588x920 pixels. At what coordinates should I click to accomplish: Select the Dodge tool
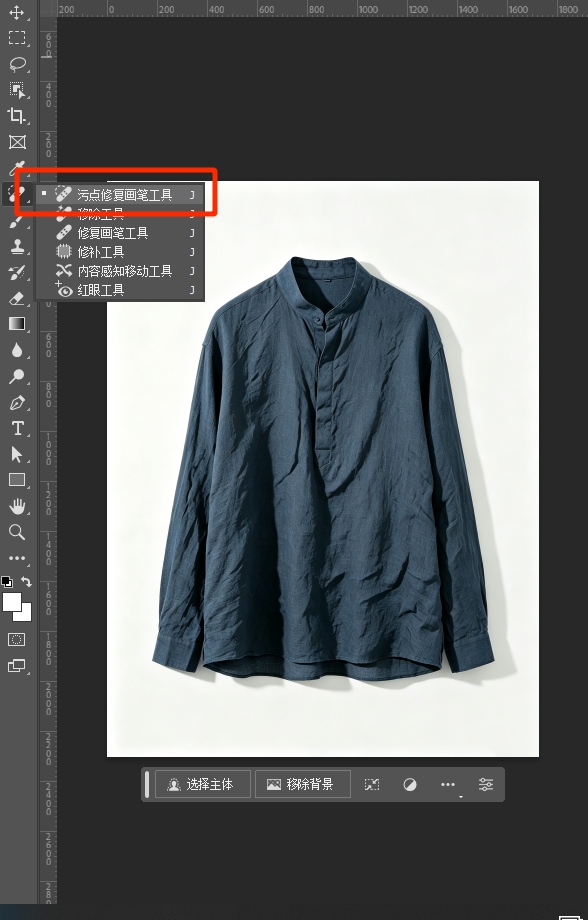[x=16, y=376]
